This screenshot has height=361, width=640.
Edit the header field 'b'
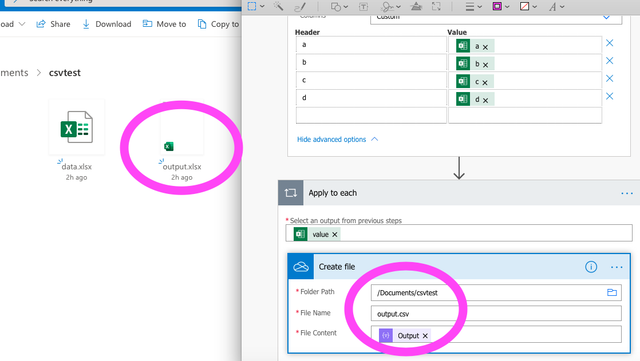coord(371,62)
